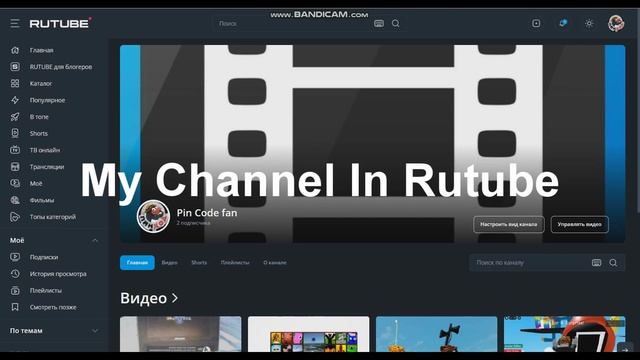Open the video thumbnail with white background
The image size is (640, 360).
309,334
